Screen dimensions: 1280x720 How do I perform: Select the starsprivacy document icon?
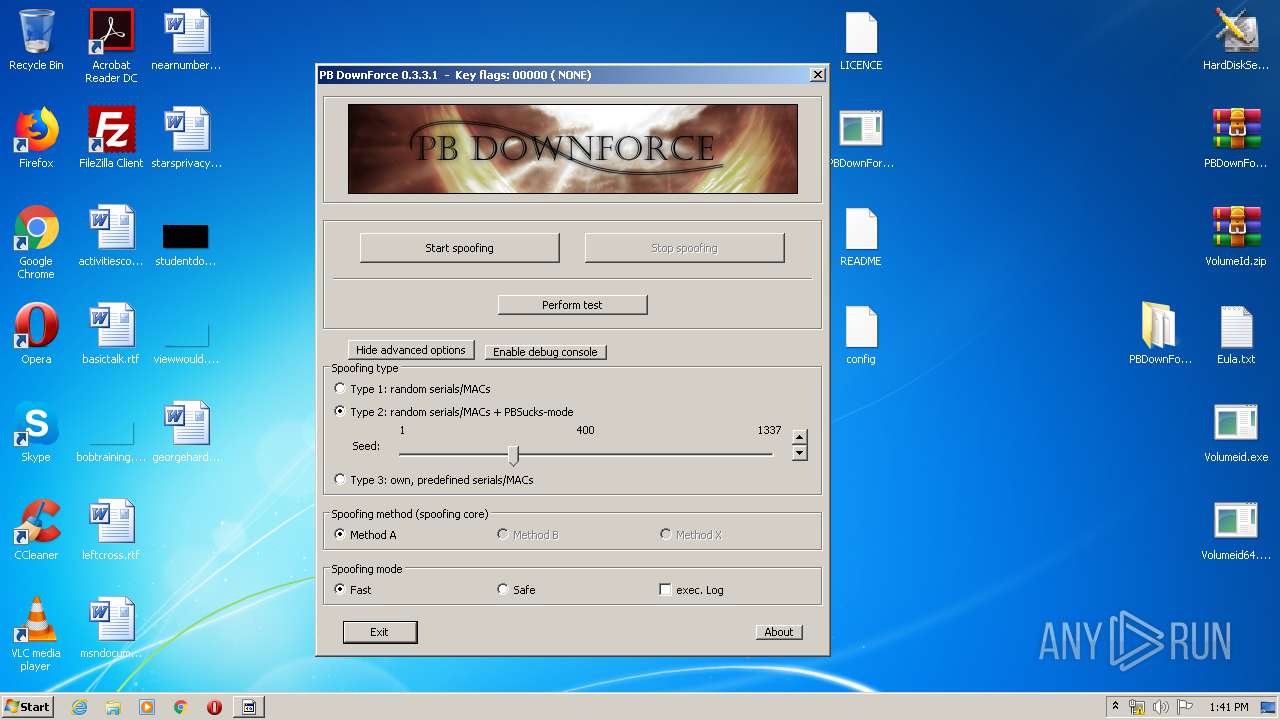point(186,138)
